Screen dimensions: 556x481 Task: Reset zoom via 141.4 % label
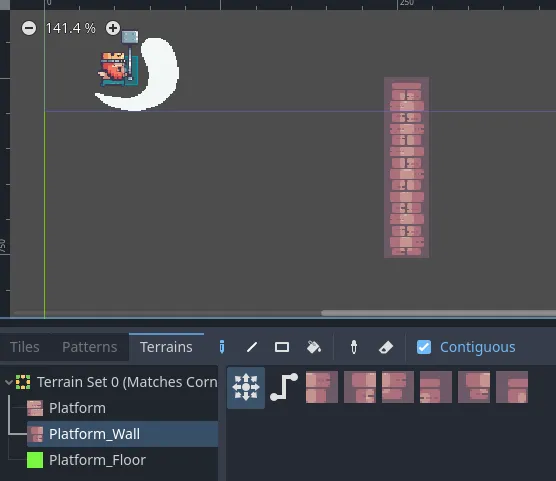[71, 28]
